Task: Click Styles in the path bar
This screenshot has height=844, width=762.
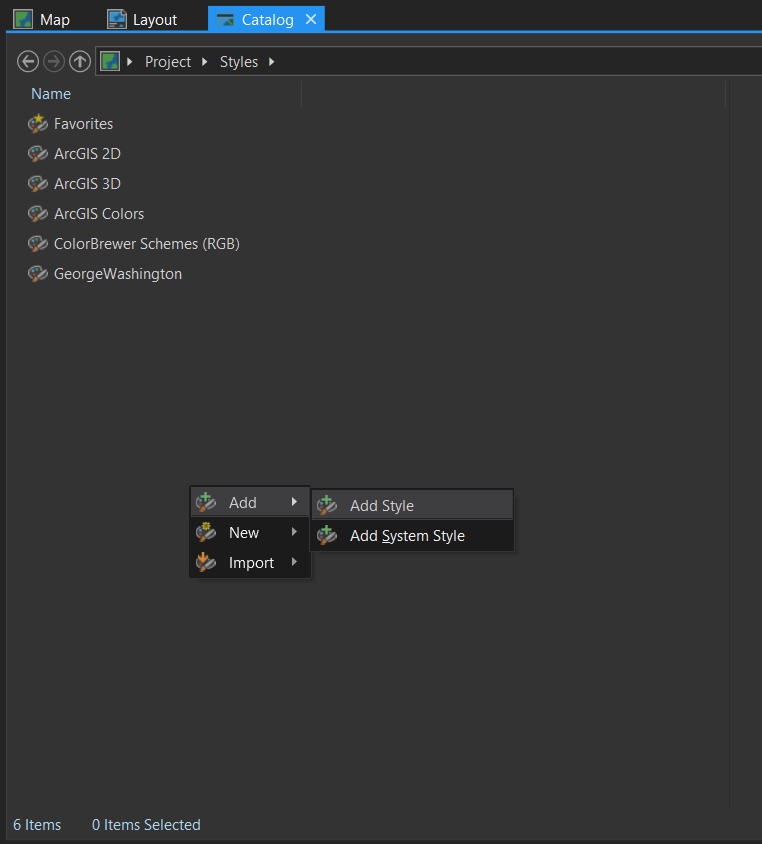Action: [239, 62]
